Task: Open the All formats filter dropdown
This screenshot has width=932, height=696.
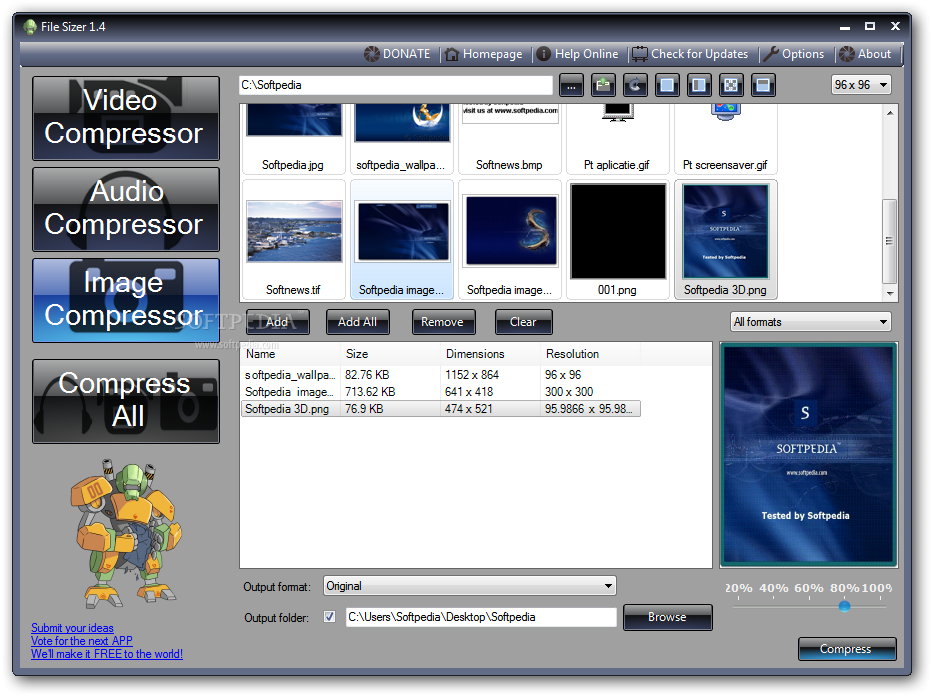Action: pyautogui.click(x=811, y=322)
